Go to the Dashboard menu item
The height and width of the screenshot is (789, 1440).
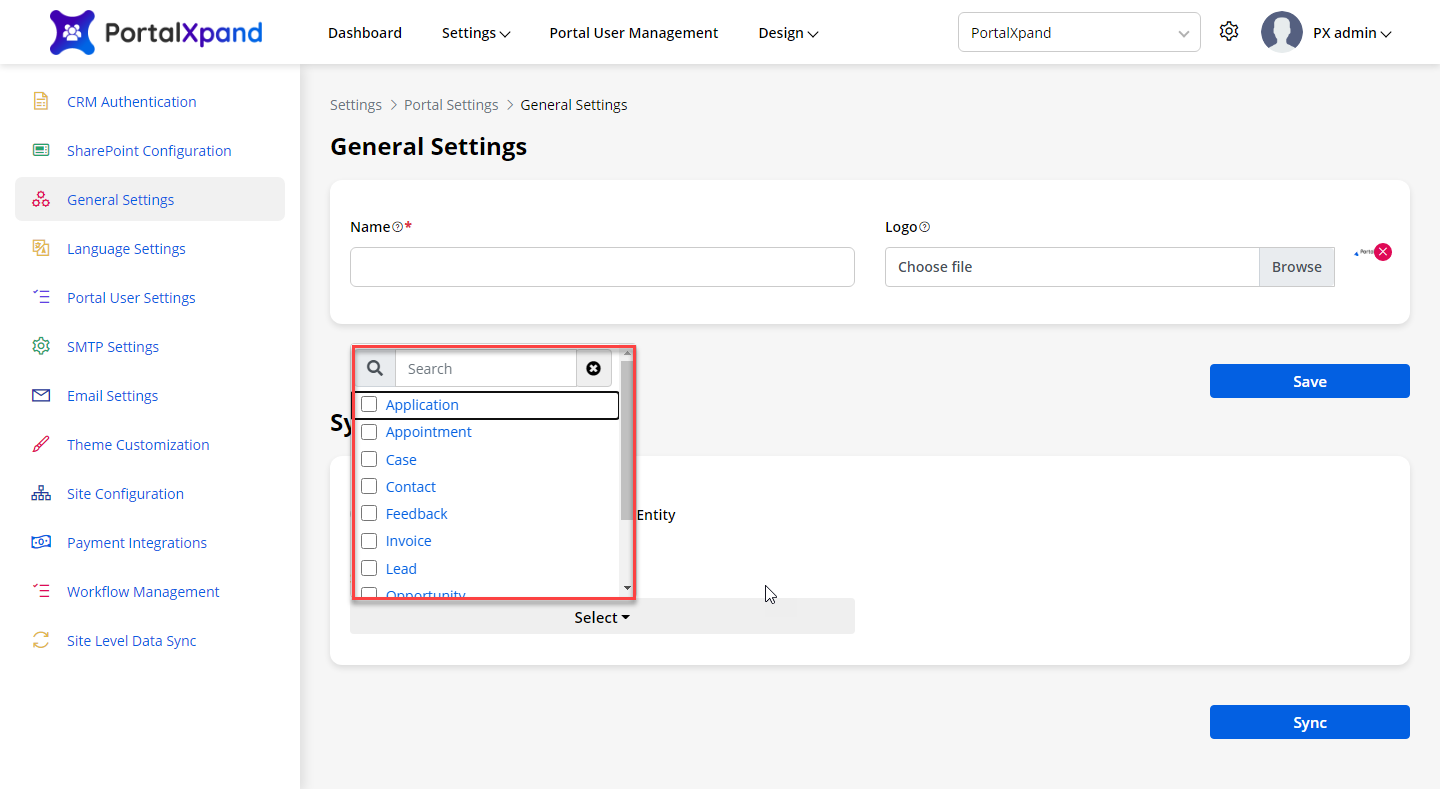click(365, 33)
